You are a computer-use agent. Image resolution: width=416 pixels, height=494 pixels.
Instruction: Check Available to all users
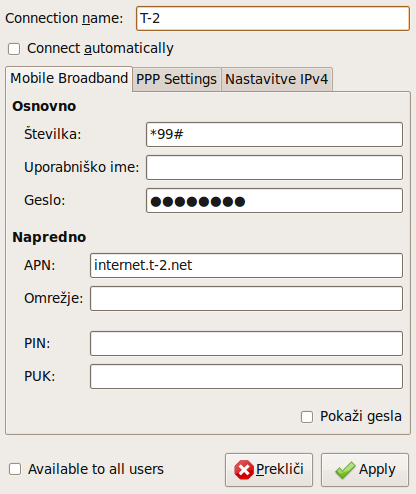coord(15,469)
